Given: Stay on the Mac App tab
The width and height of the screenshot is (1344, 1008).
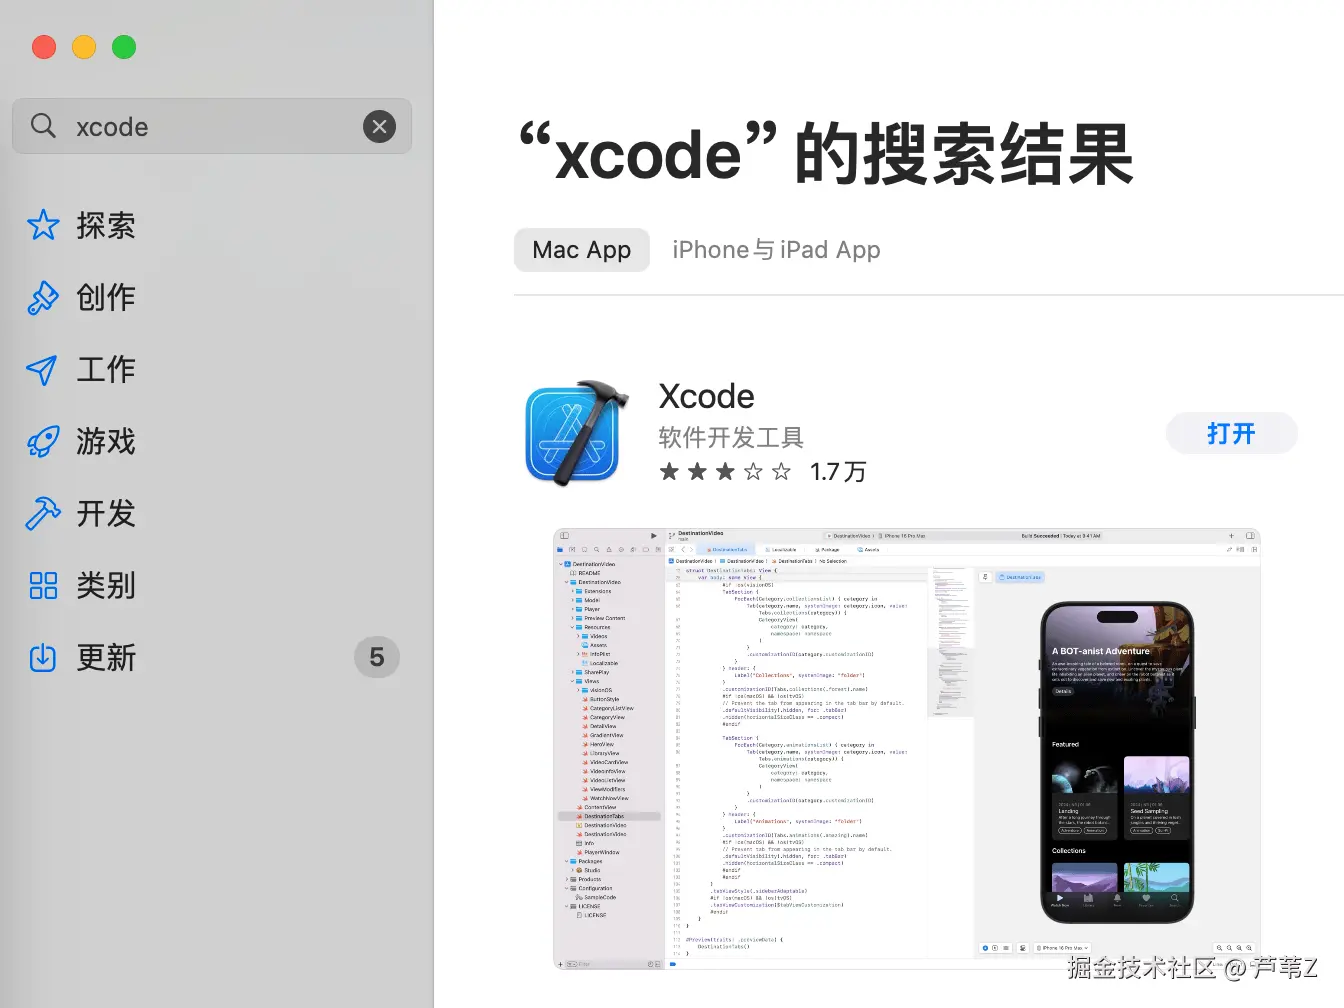Looking at the screenshot, I should pyautogui.click(x=581, y=249).
